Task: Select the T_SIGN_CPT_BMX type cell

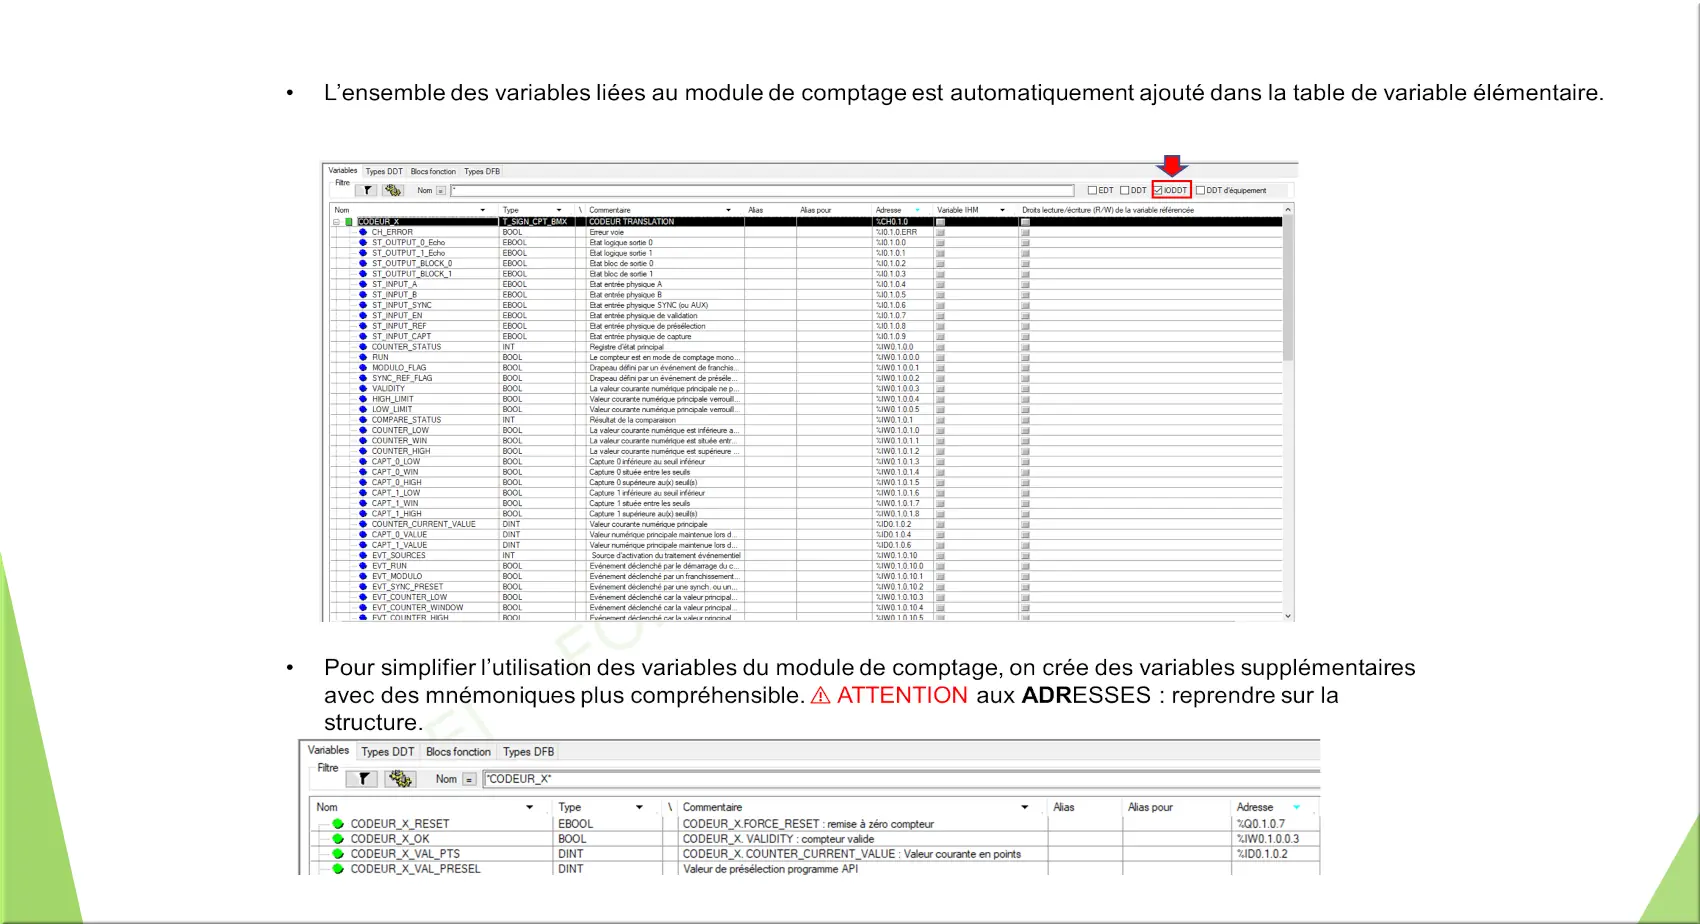Action: [535, 222]
